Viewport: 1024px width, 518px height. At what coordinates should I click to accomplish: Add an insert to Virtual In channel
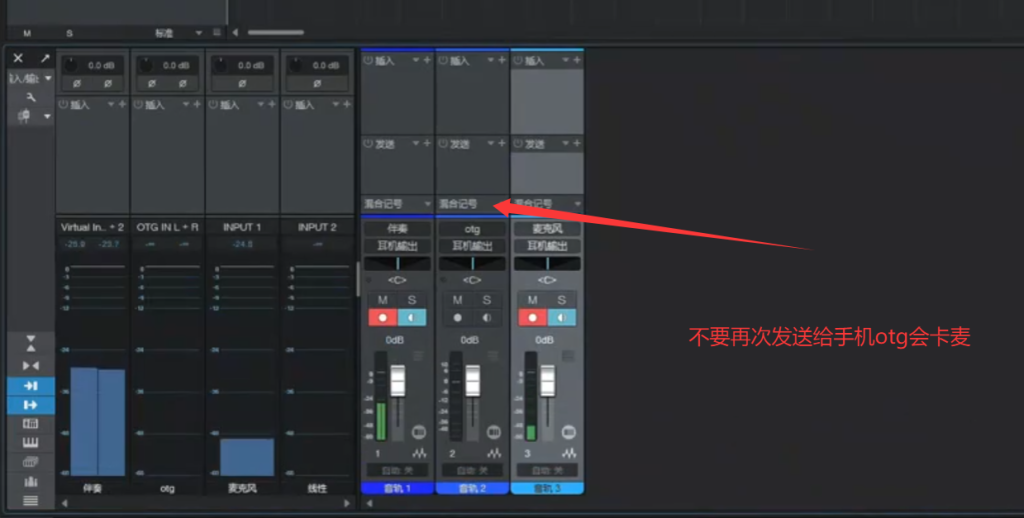pyautogui.click(x=122, y=105)
